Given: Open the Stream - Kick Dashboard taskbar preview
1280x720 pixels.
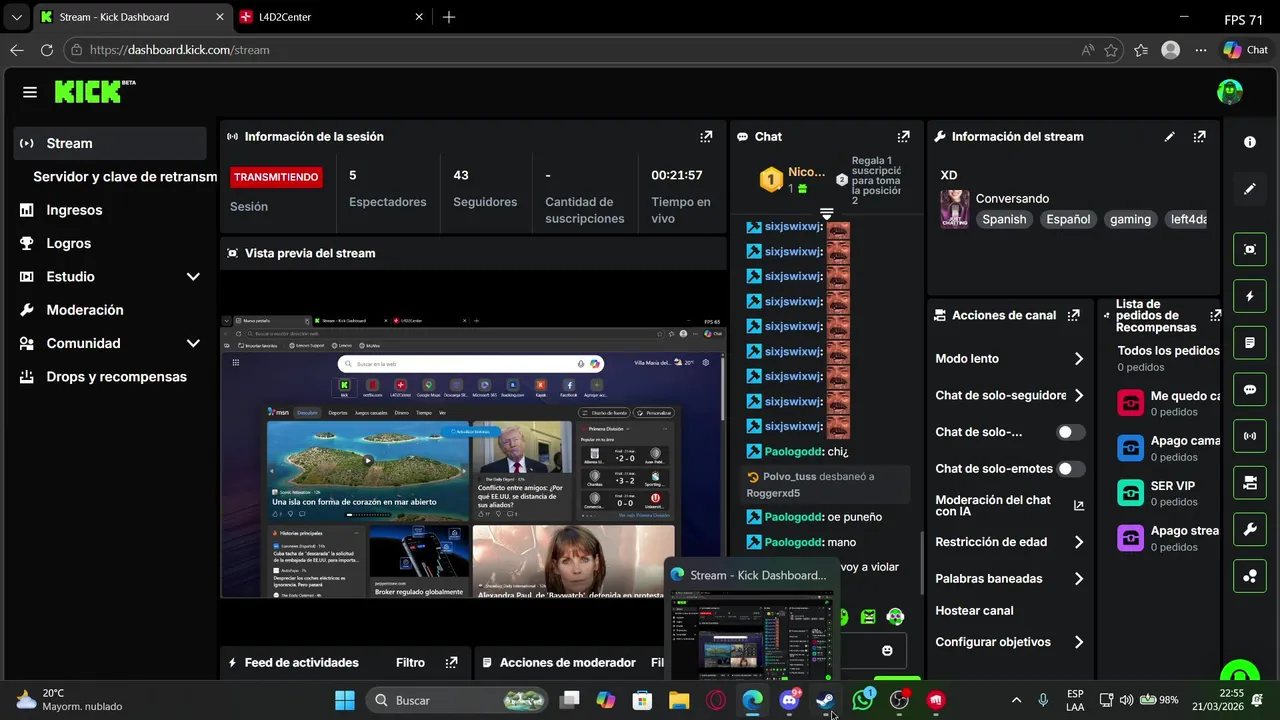Looking at the screenshot, I should tap(750, 620).
